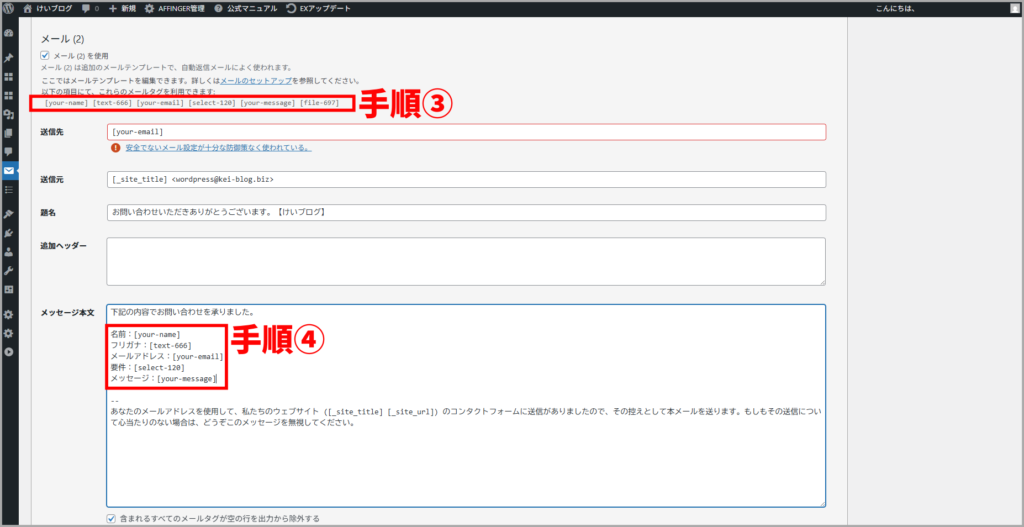Screen dimensions: 1024x527
Task: Open the Contact mail envelope sidebar icon
Action: [9, 170]
